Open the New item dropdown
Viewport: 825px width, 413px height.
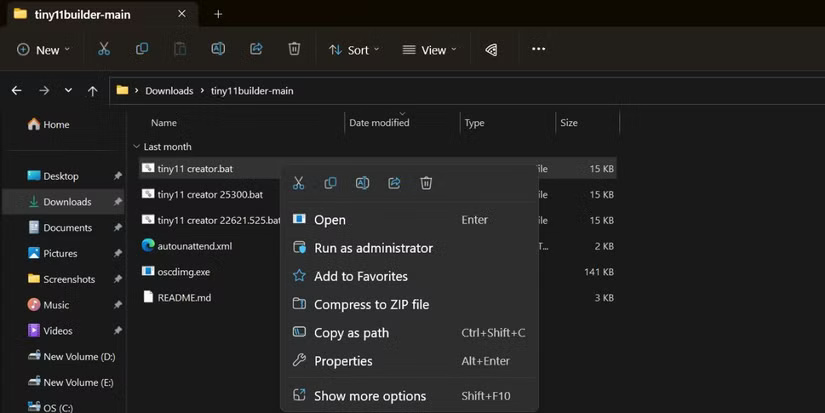point(43,49)
